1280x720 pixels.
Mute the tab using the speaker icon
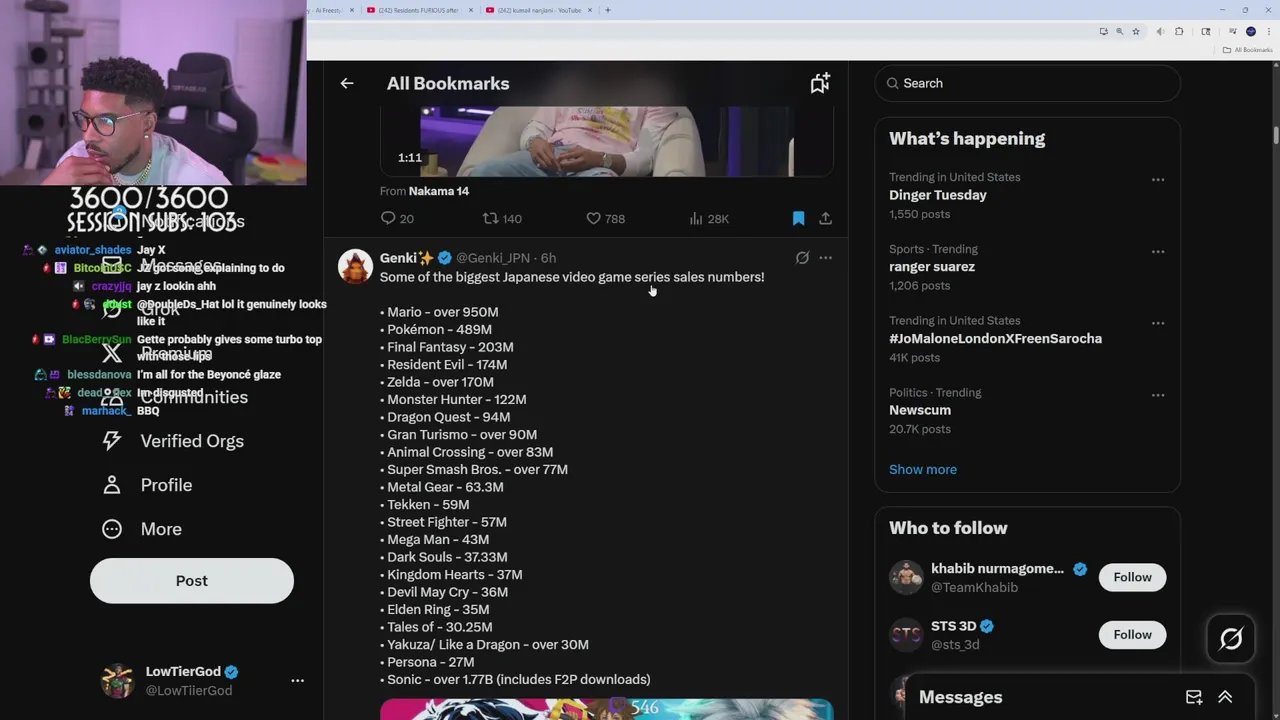[1161, 31]
